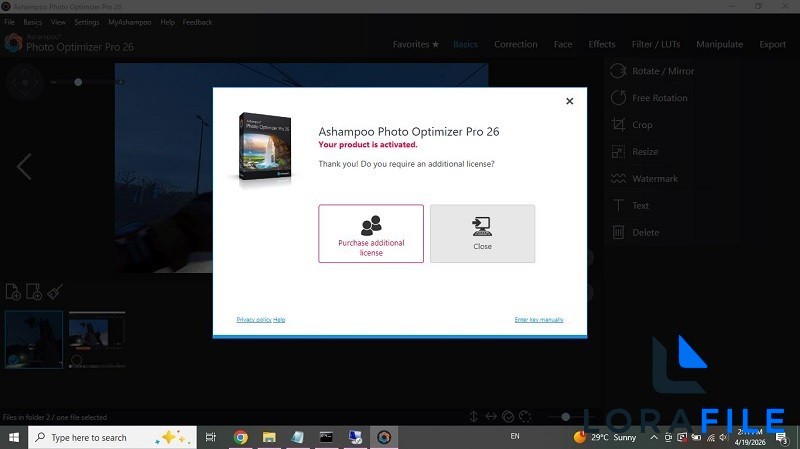
Task: Select the Text tool icon
Action: 618,205
